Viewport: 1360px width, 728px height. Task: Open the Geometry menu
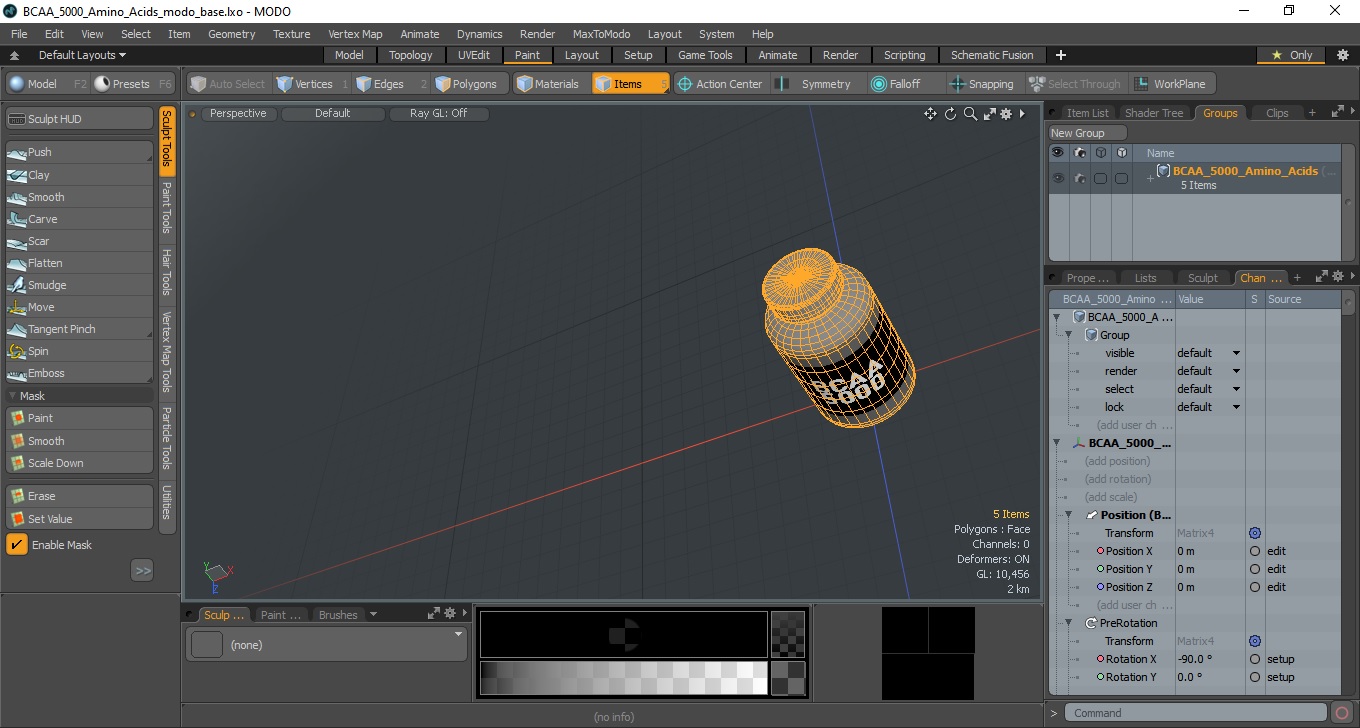click(x=232, y=34)
